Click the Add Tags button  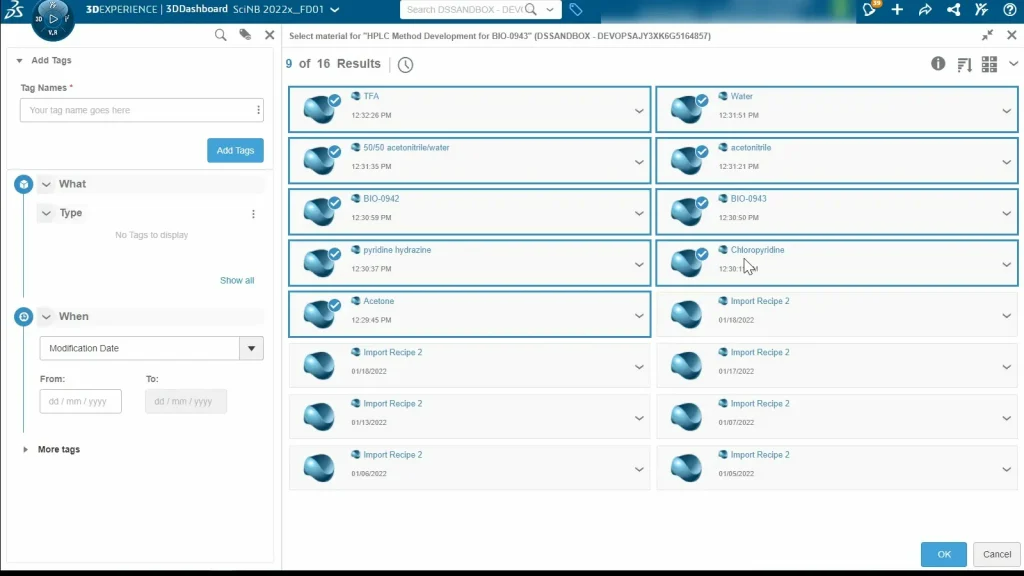click(235, 150)
